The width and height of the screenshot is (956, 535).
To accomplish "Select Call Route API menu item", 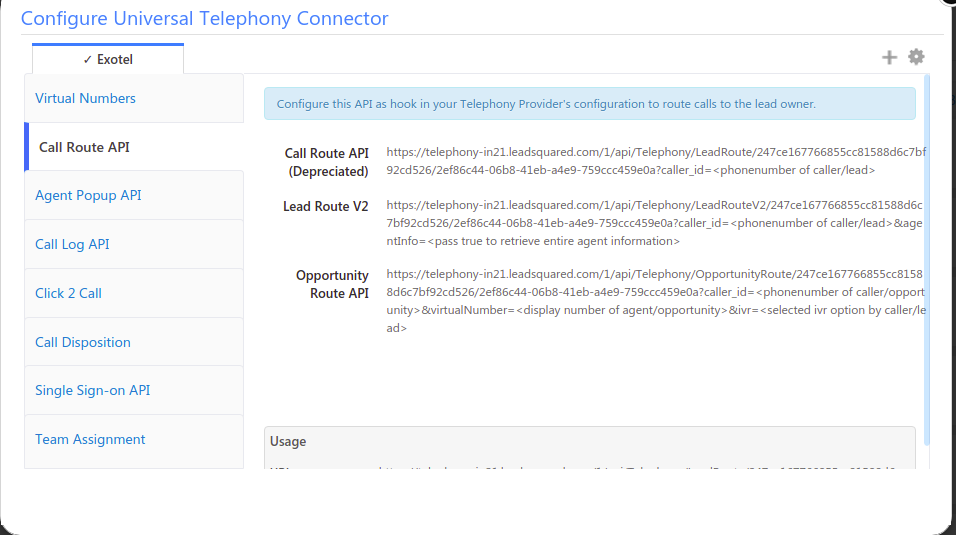I will tap(134, 147).
